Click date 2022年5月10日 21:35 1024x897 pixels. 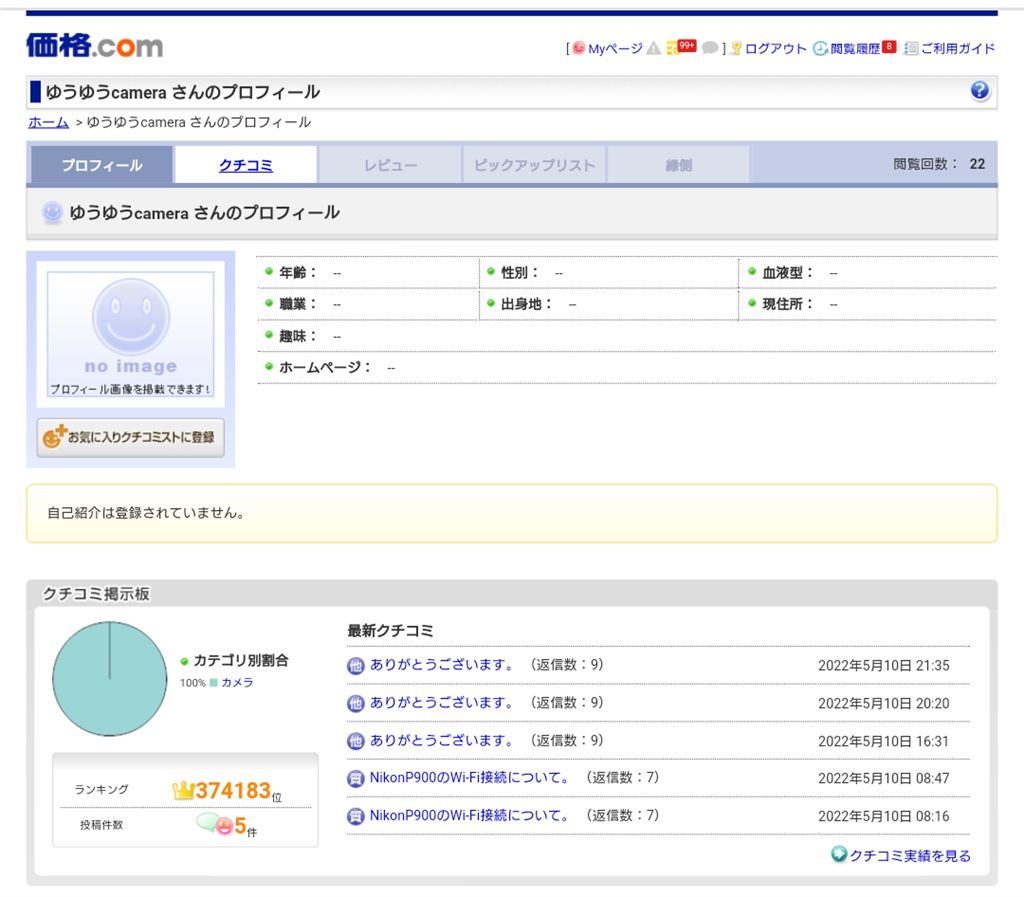tap(884, 666)
